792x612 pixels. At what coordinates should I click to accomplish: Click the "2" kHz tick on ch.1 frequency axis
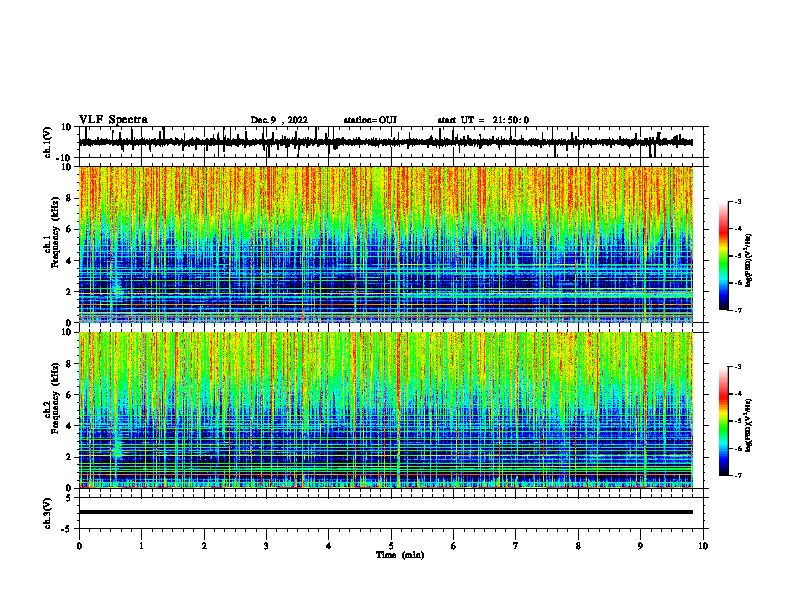69,291
